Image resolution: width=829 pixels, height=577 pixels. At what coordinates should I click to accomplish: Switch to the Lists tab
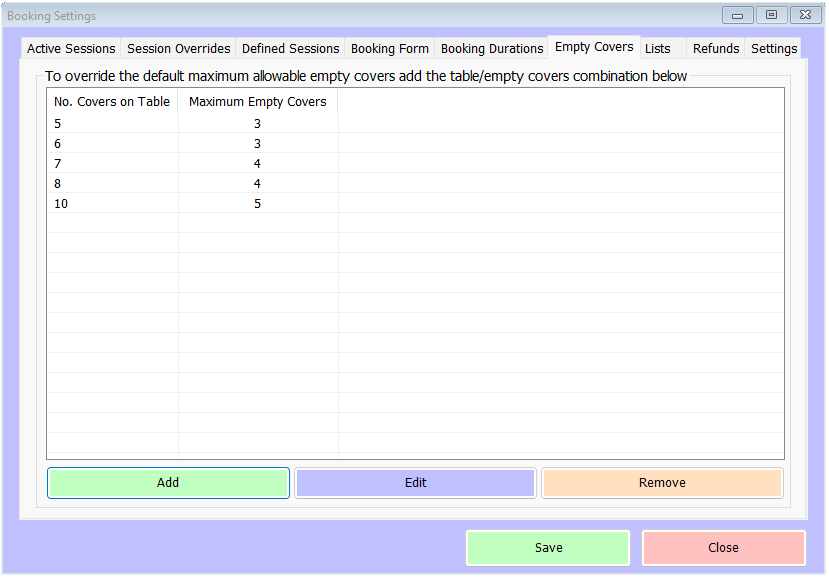point(658,48)
